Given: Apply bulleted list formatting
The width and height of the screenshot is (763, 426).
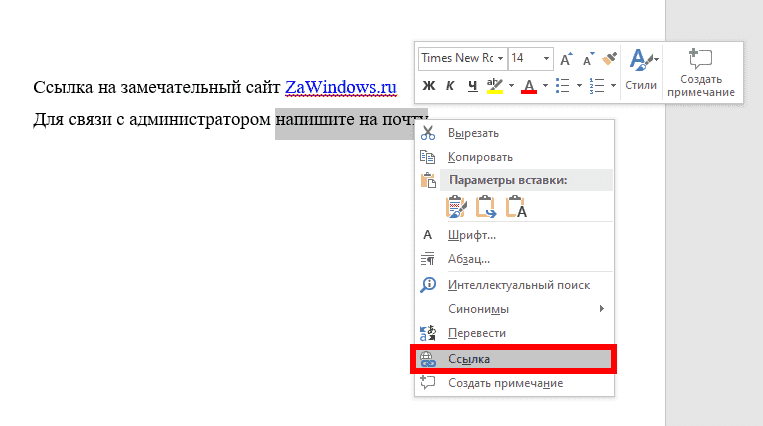Looking at the screenshot, I should click(563, 86).
